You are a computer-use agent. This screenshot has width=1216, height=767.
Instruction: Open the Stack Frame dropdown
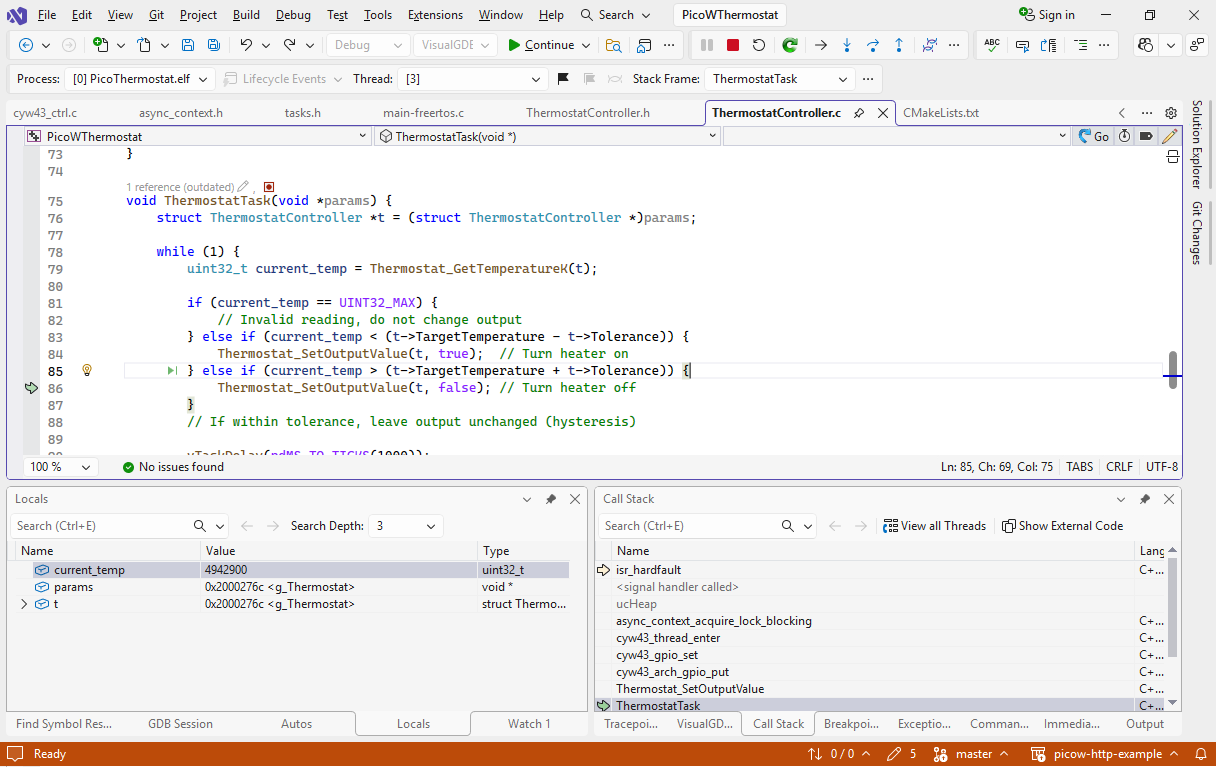(x=779, y=79)
